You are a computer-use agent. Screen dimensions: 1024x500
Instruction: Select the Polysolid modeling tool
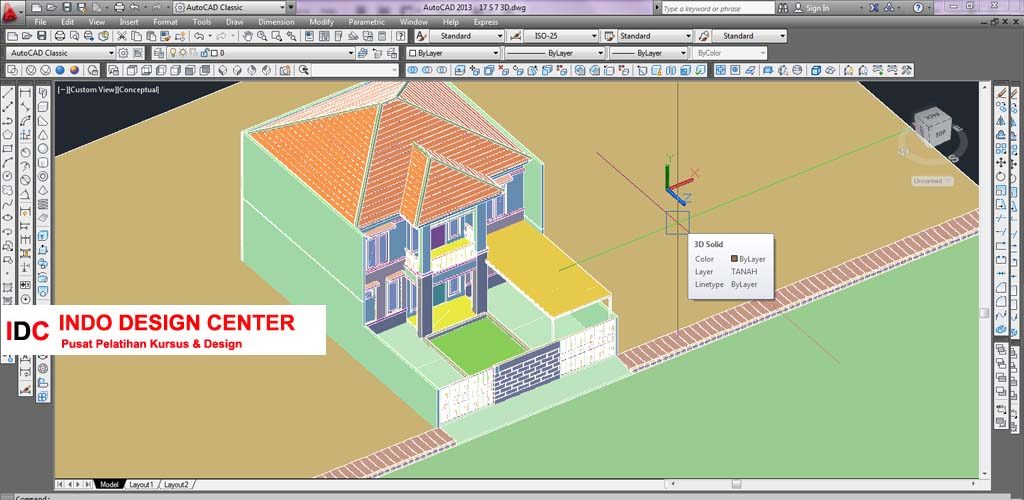click(43, 93)
